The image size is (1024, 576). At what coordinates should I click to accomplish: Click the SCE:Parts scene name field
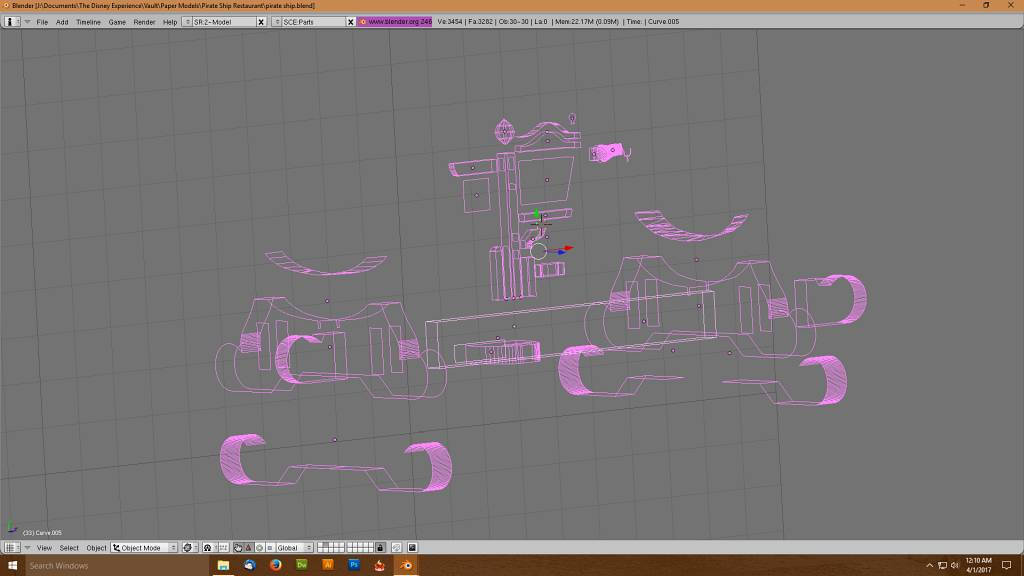(313, 22)
